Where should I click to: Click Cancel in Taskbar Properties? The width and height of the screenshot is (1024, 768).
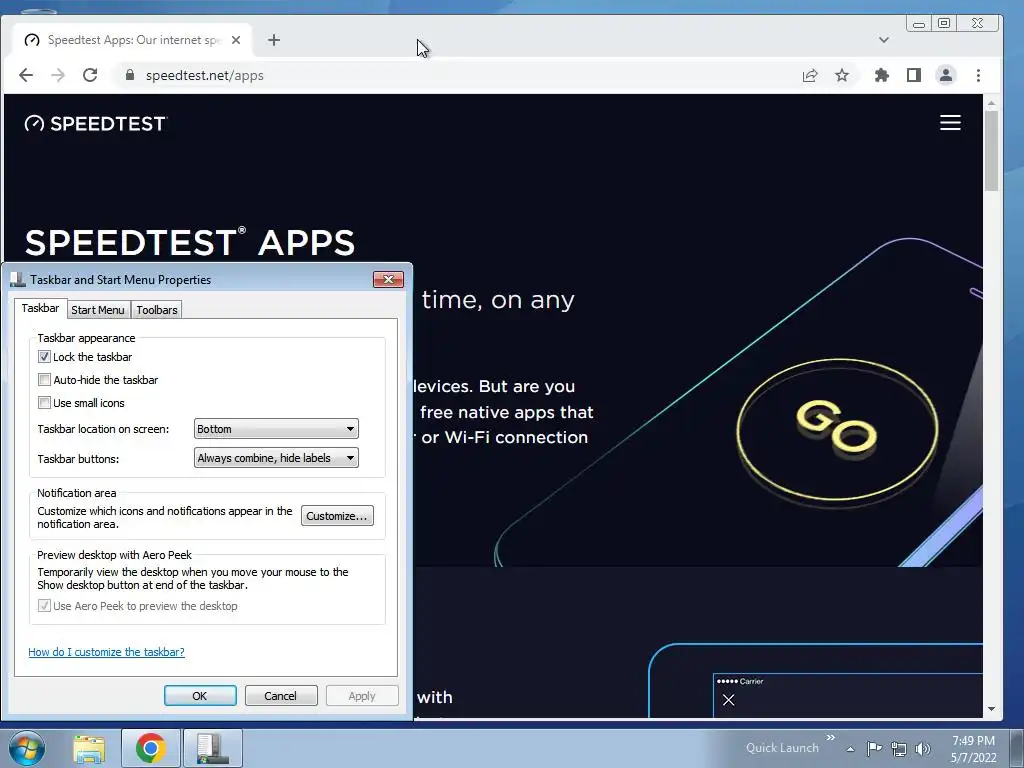pos(281,696)
